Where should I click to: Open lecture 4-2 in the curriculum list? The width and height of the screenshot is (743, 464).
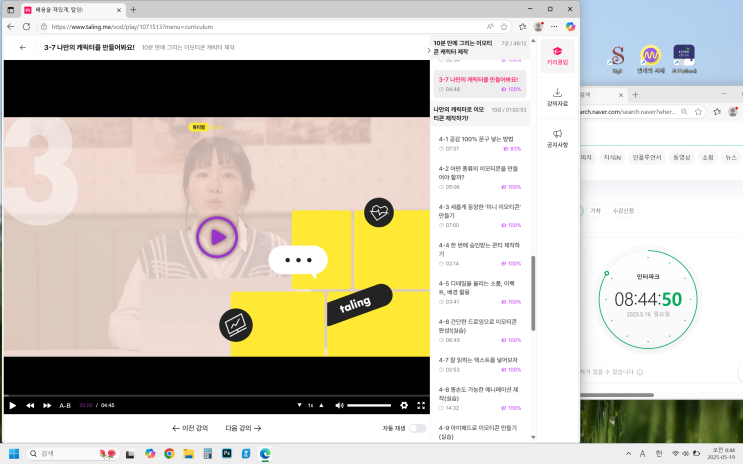click(480, 177)
